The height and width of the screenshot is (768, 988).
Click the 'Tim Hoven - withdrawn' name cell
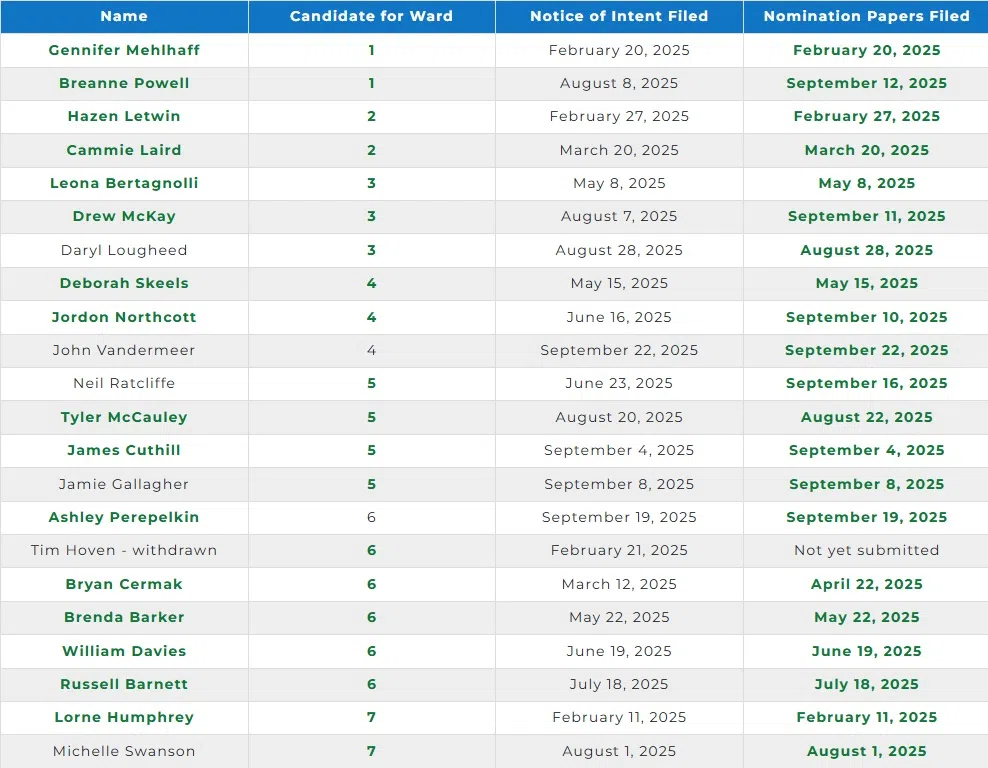[x=124, y=550]
